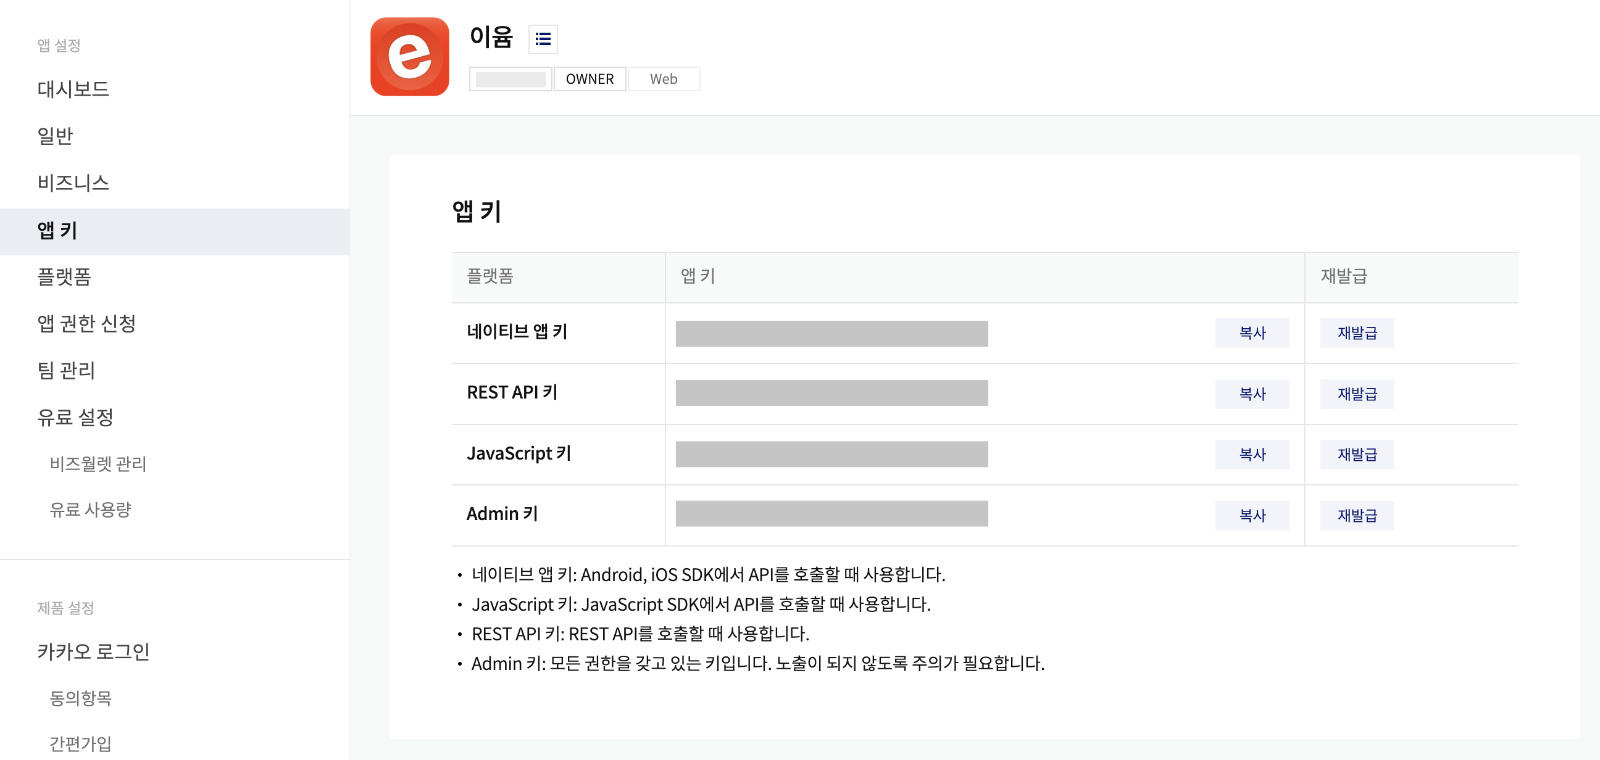The image size is (1600, 760).
Task: Click the Web platform badge
Action: [663, 79]
